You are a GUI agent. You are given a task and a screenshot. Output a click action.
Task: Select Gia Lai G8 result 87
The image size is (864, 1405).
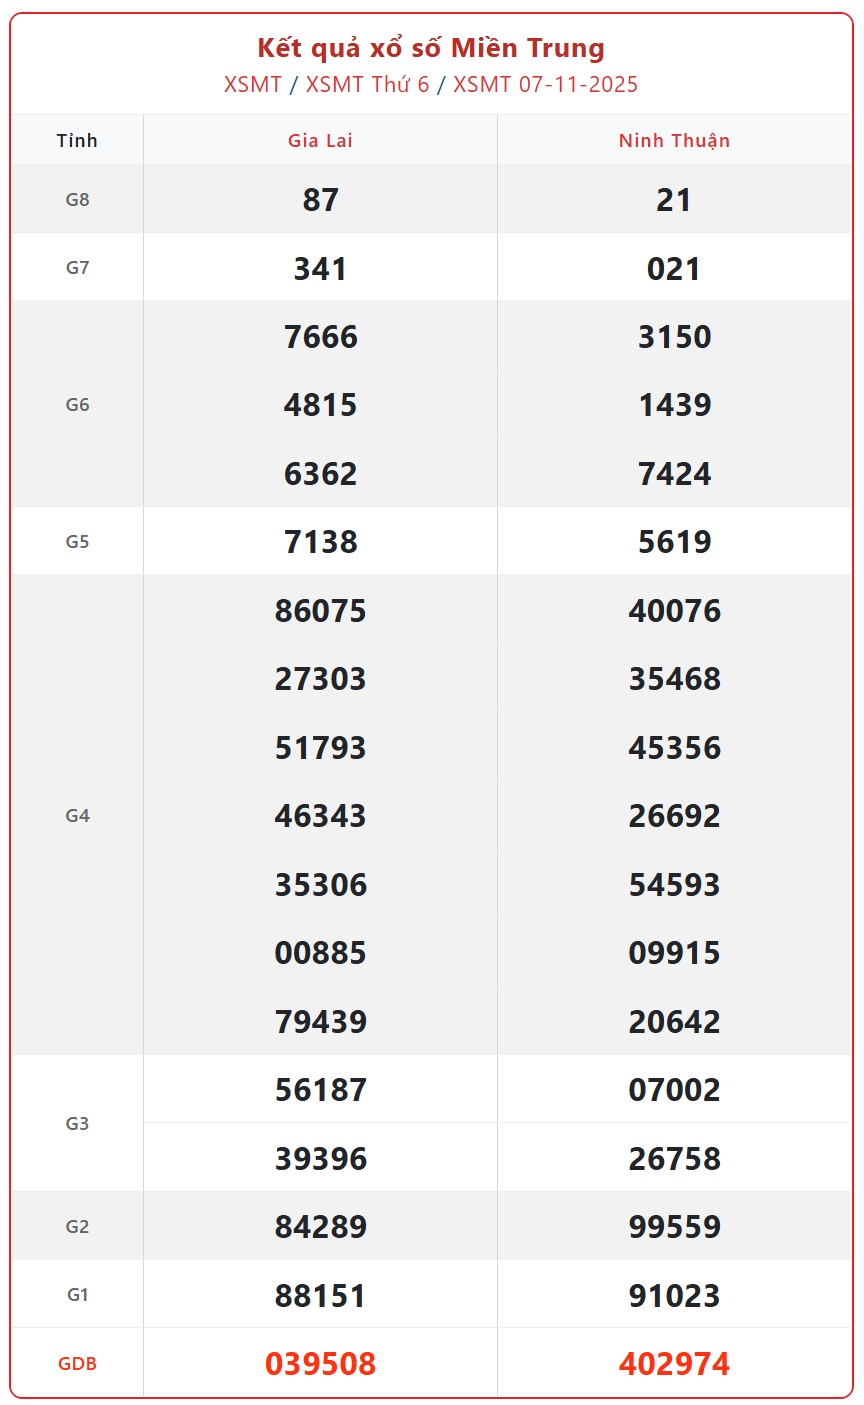(x=320, y=200)
